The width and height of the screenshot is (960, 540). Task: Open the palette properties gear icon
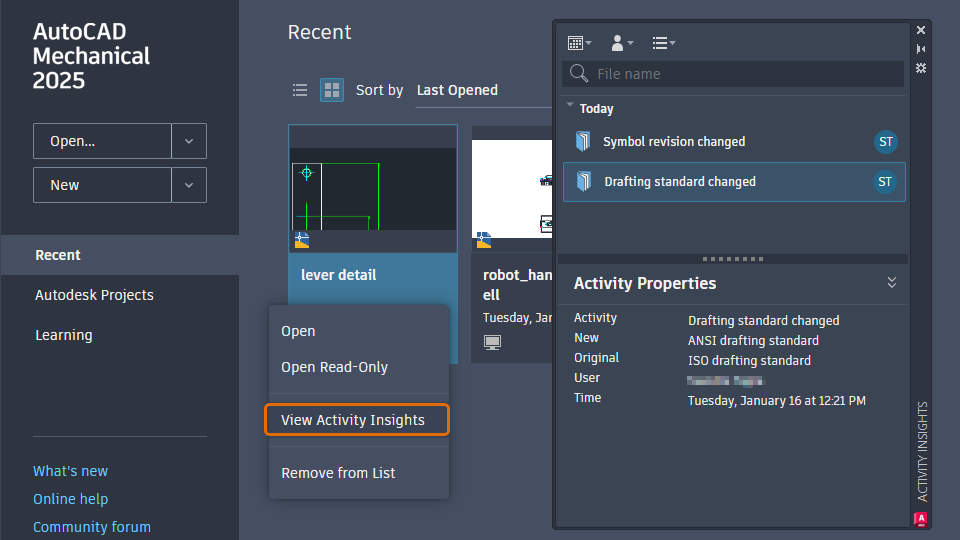click(x=921, y=68)
